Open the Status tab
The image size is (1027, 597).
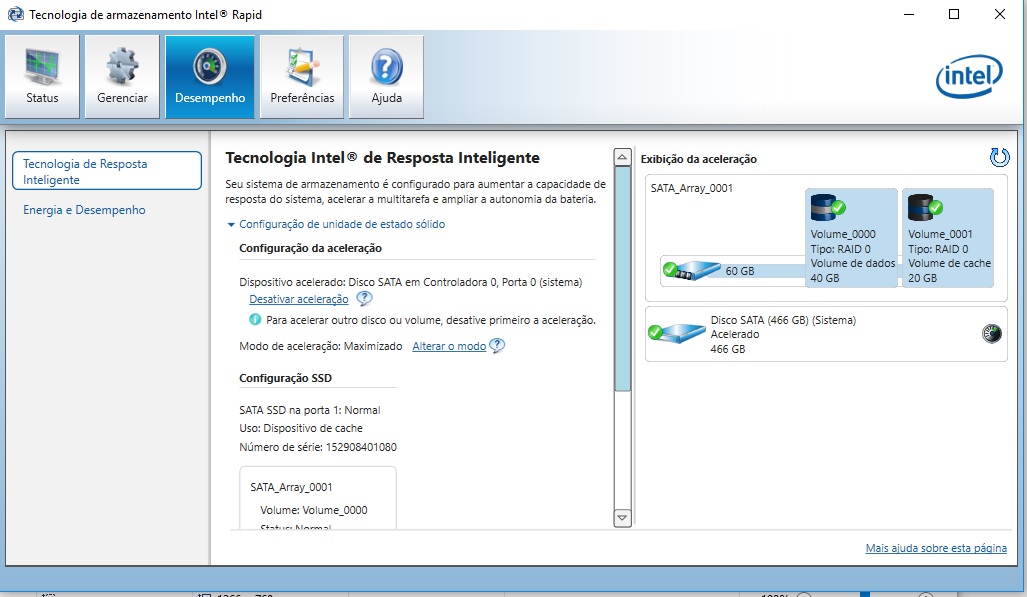[x=42, y=77]
